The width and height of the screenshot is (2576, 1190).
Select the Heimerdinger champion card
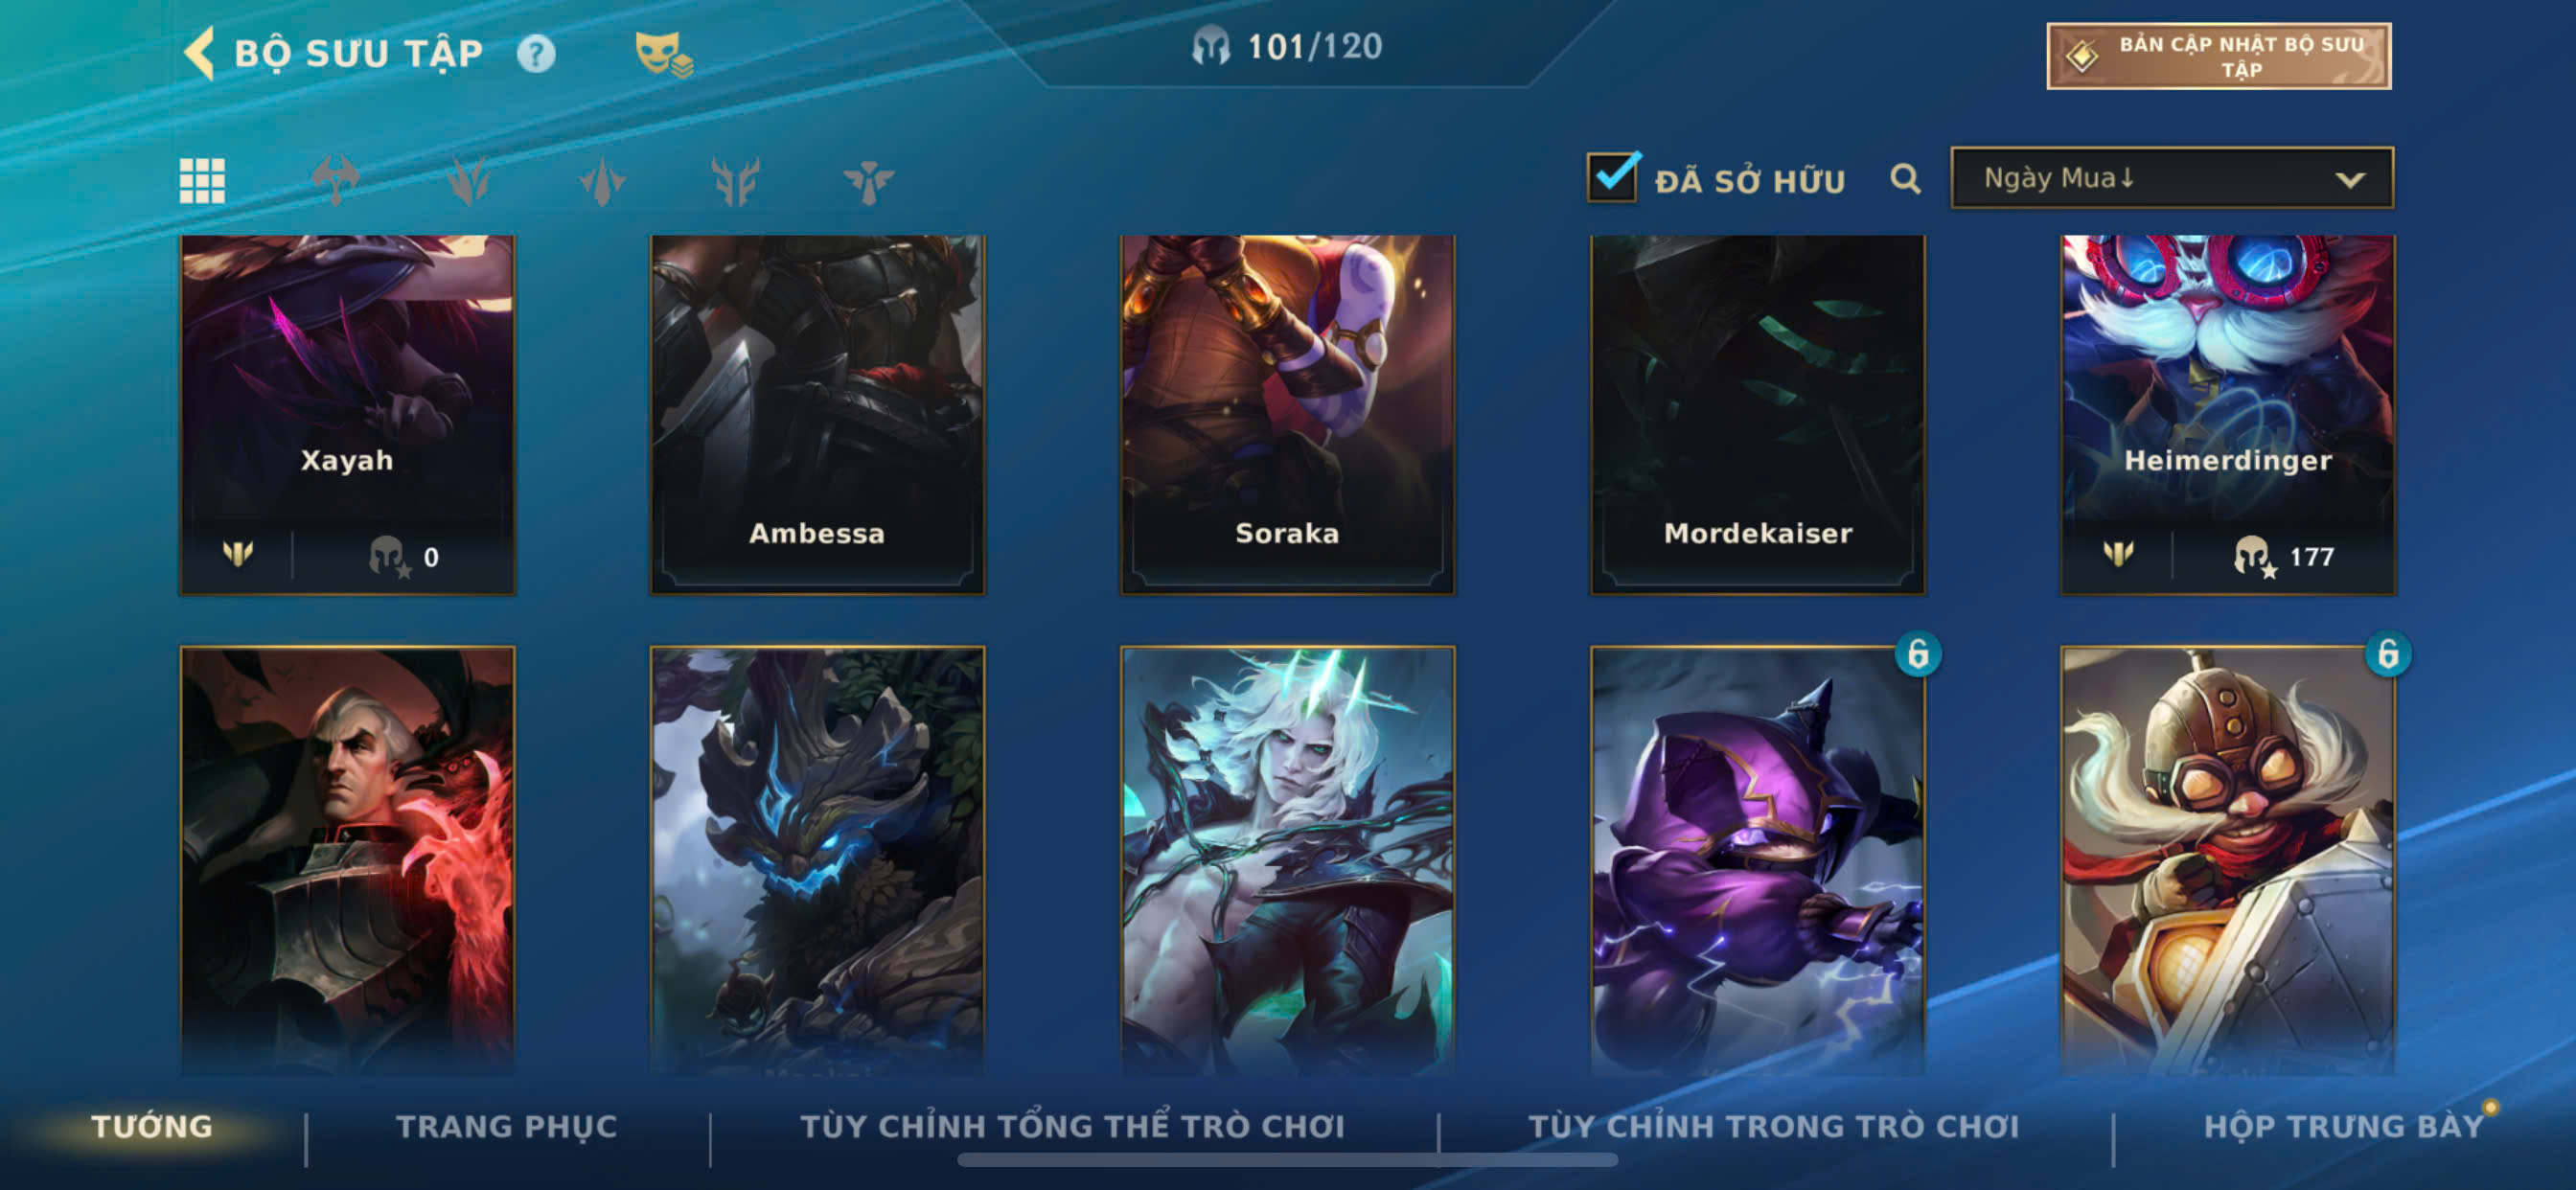tap(2227, 415)
